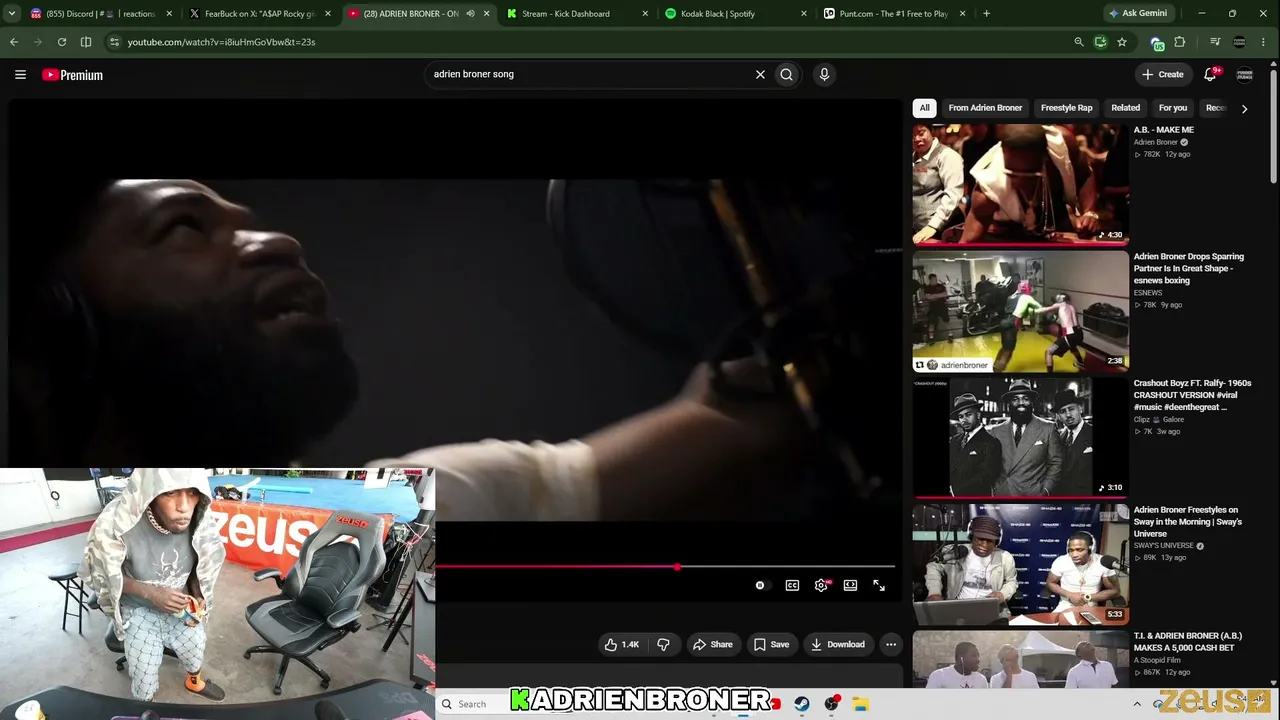Start voice search with the microphone

coord(824,74)
